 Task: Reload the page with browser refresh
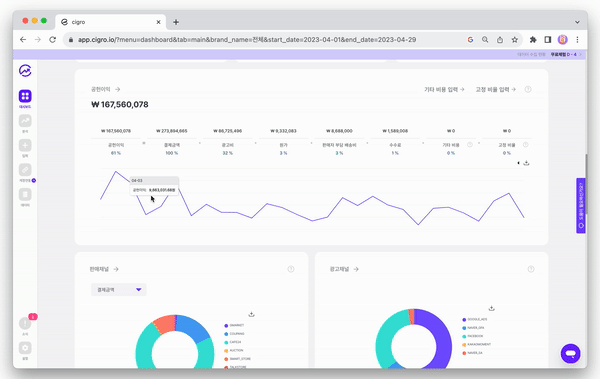[52, 39]
